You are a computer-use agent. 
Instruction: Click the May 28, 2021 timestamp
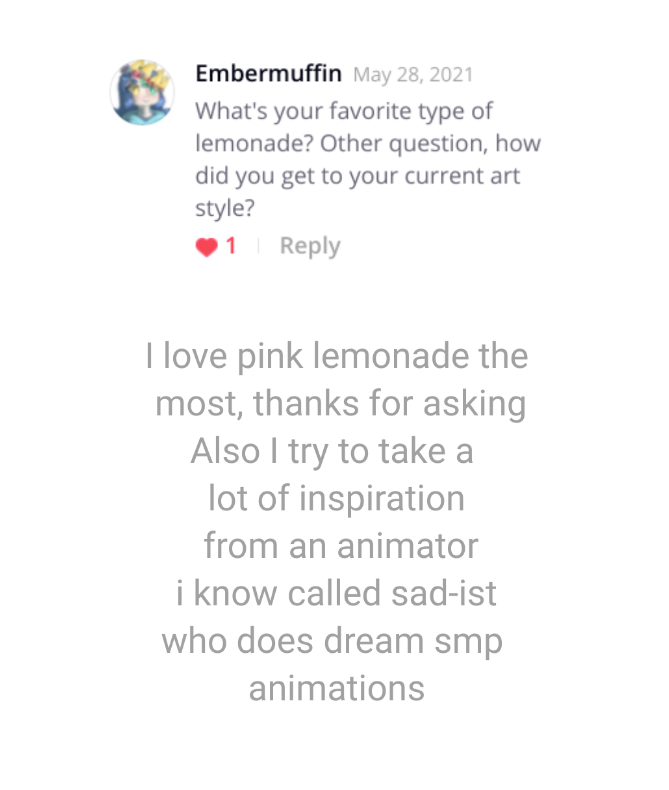[413, 75]
